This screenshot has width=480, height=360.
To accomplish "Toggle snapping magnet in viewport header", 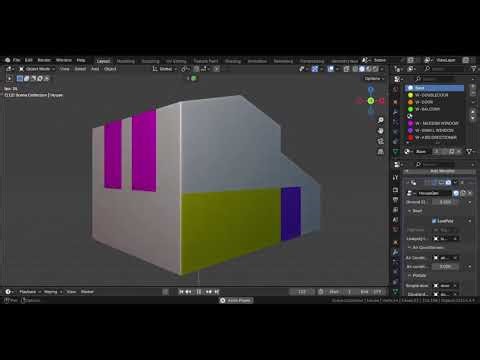I will pos(196,69).
